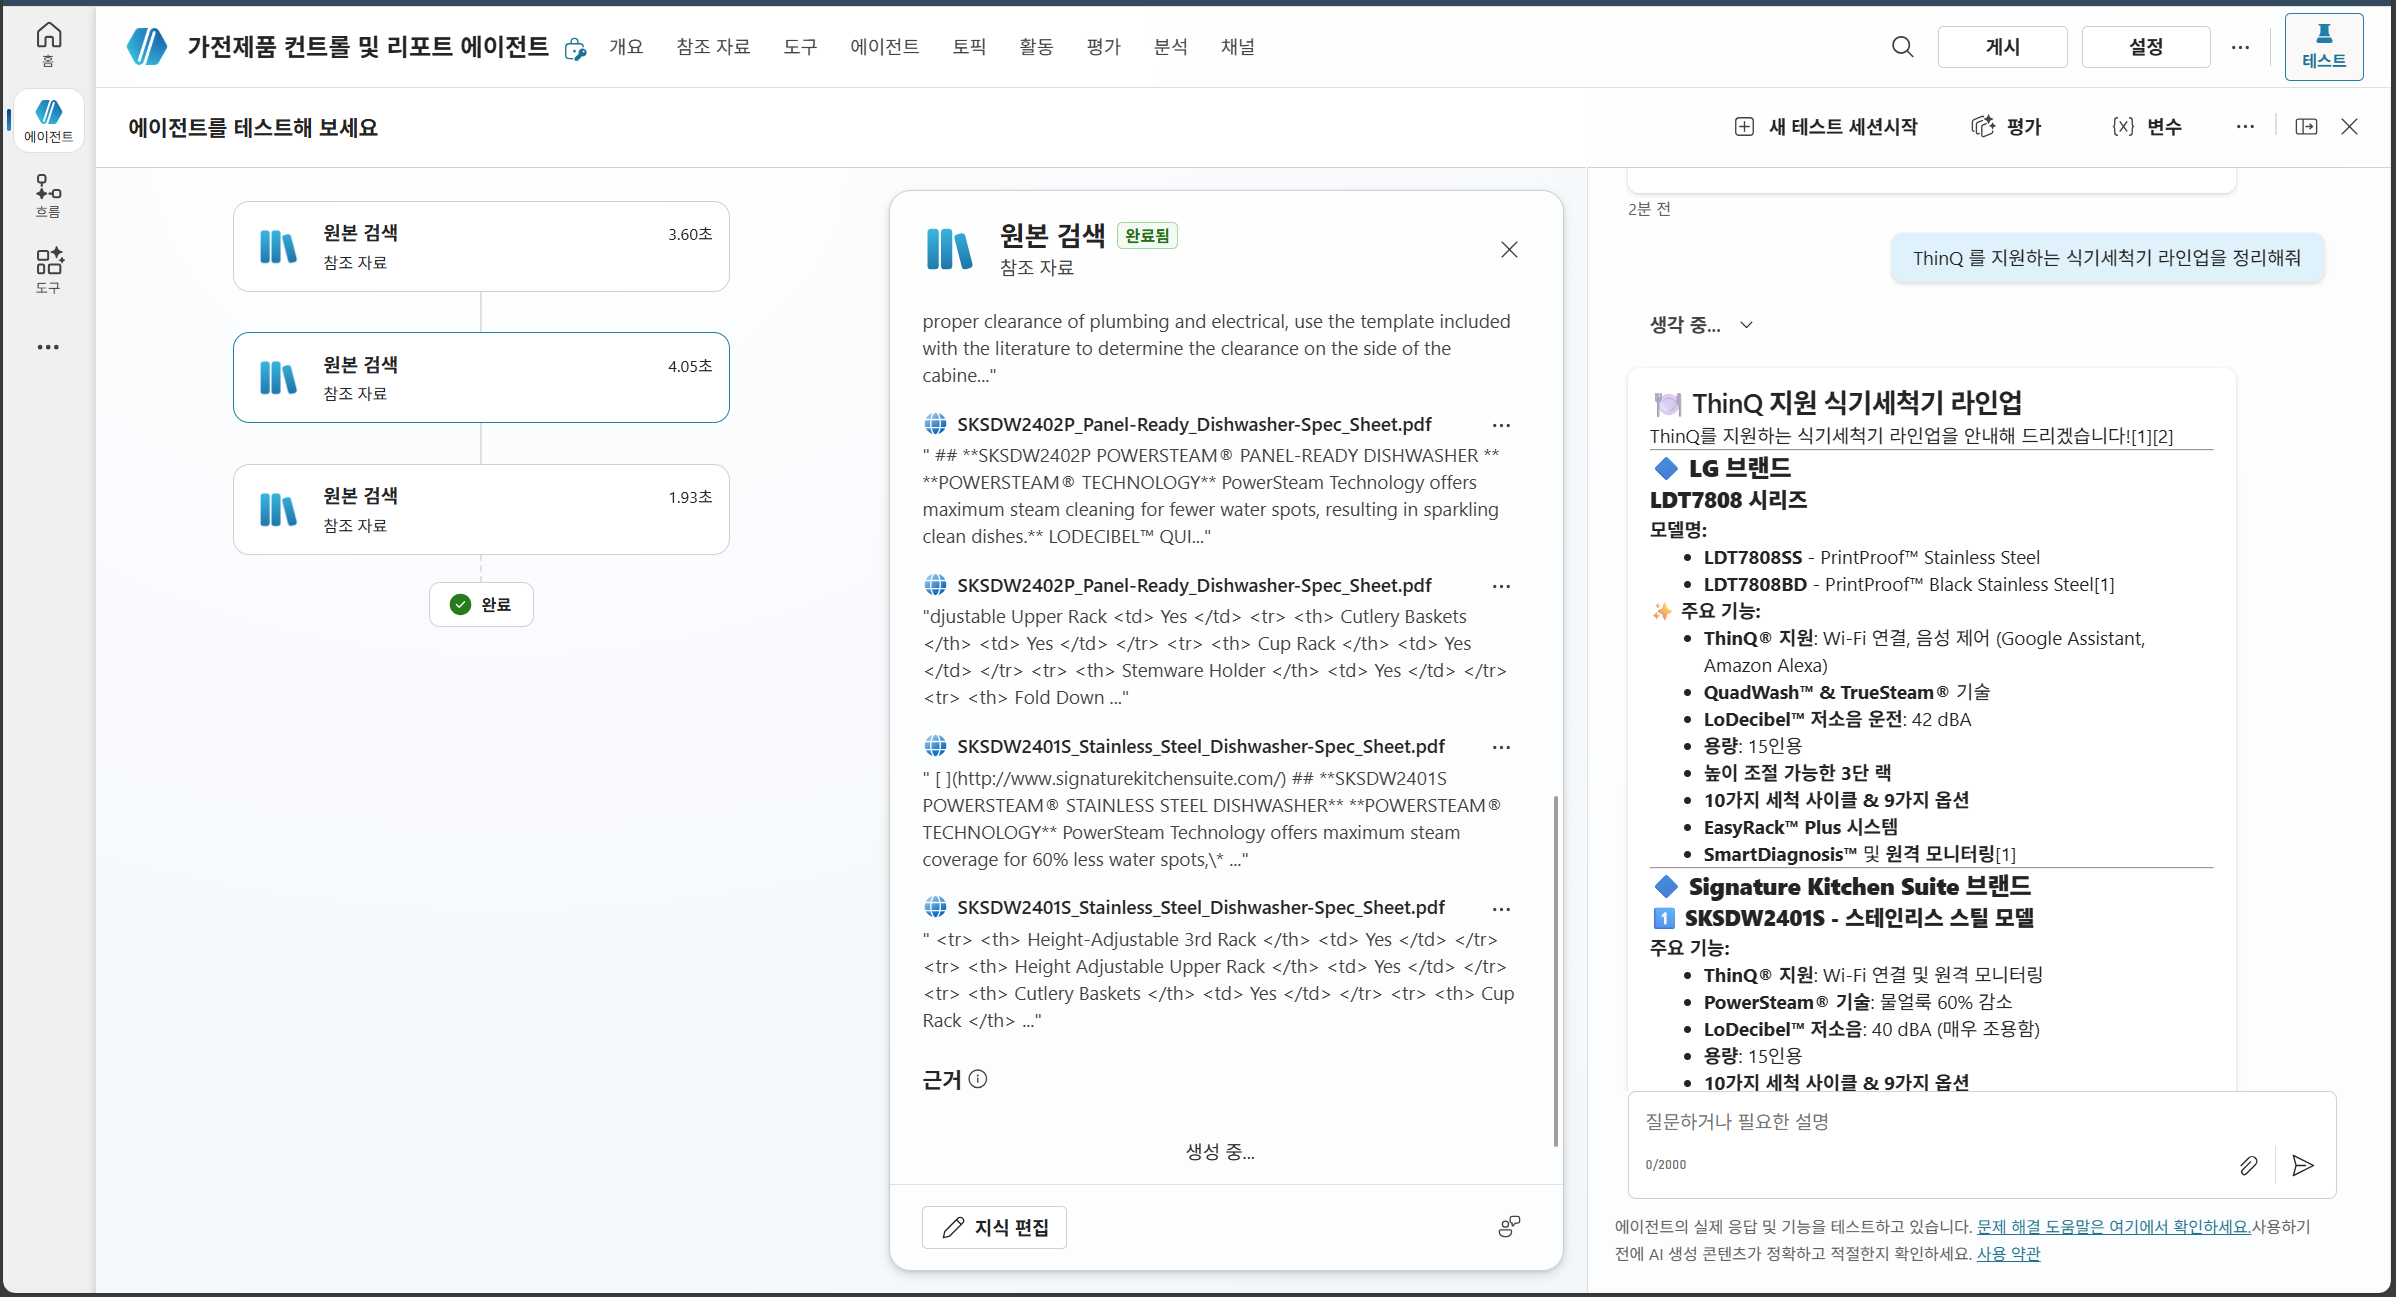Open options for first SKSDW2402P source

coord(1501,425)
